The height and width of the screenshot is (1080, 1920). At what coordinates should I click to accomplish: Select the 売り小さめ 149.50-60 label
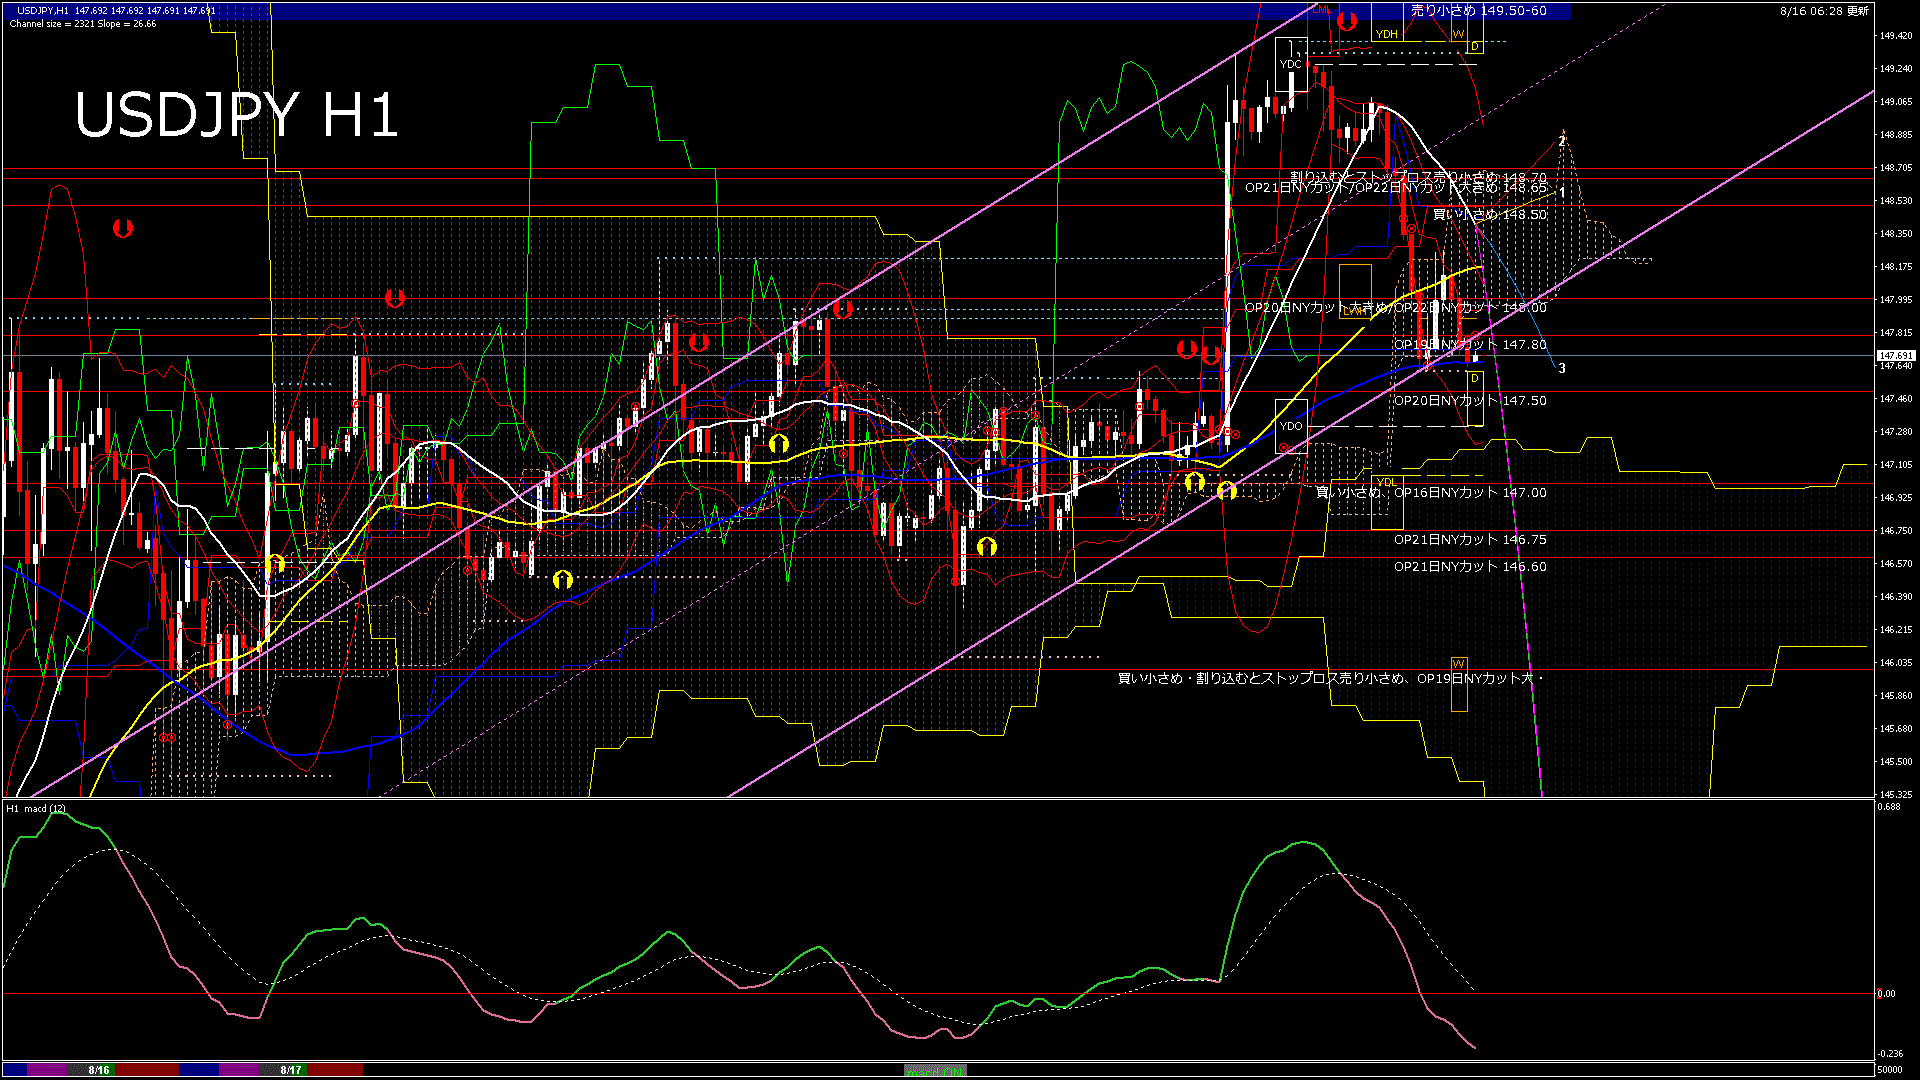coord(1478,11)
